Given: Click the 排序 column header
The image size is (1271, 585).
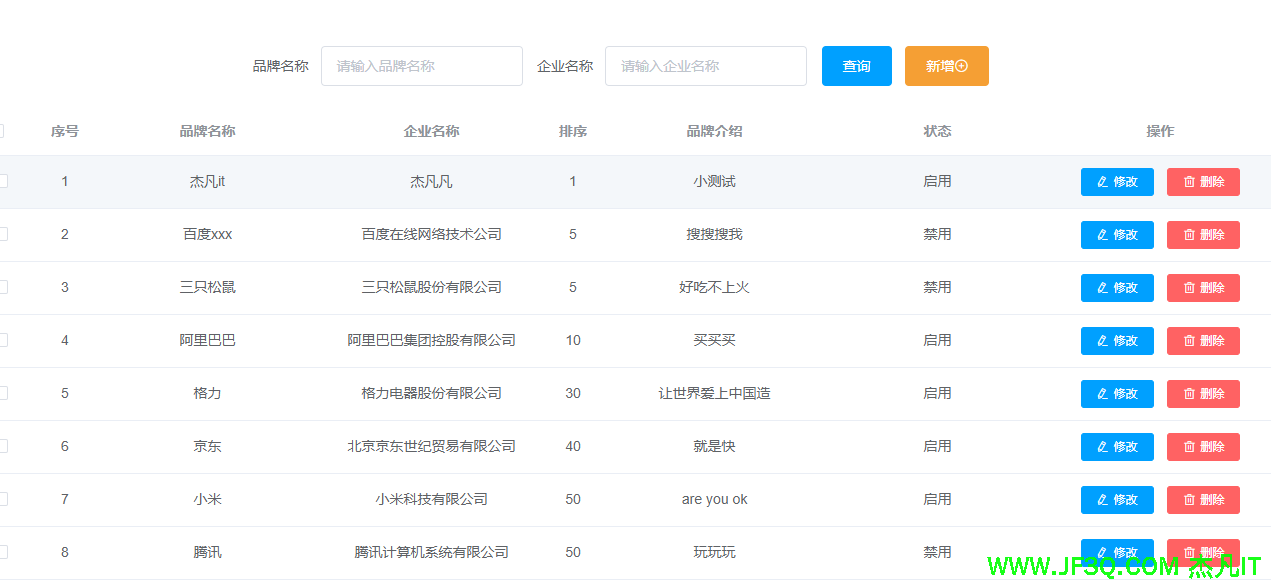Looking at the screenshot, I should tap(573, 131).
